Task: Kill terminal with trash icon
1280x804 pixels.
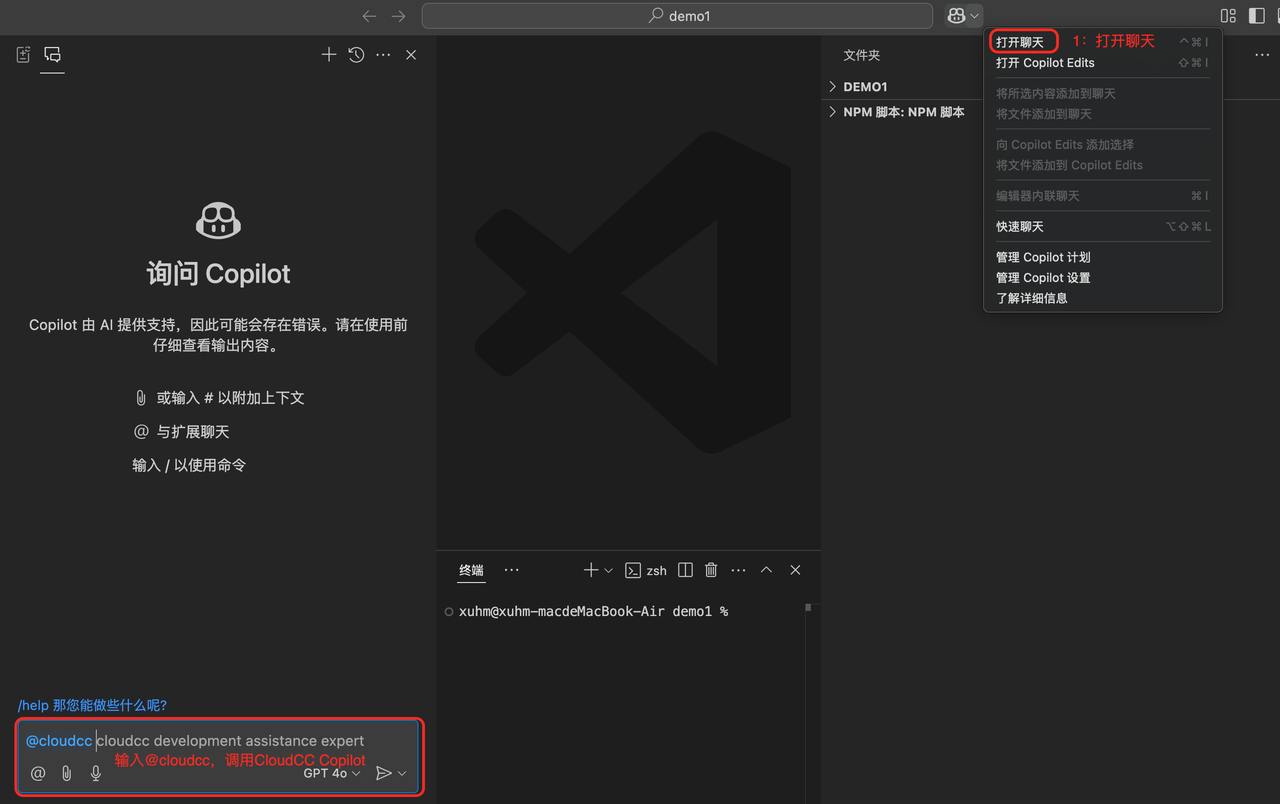Action: tap(711, 570)
